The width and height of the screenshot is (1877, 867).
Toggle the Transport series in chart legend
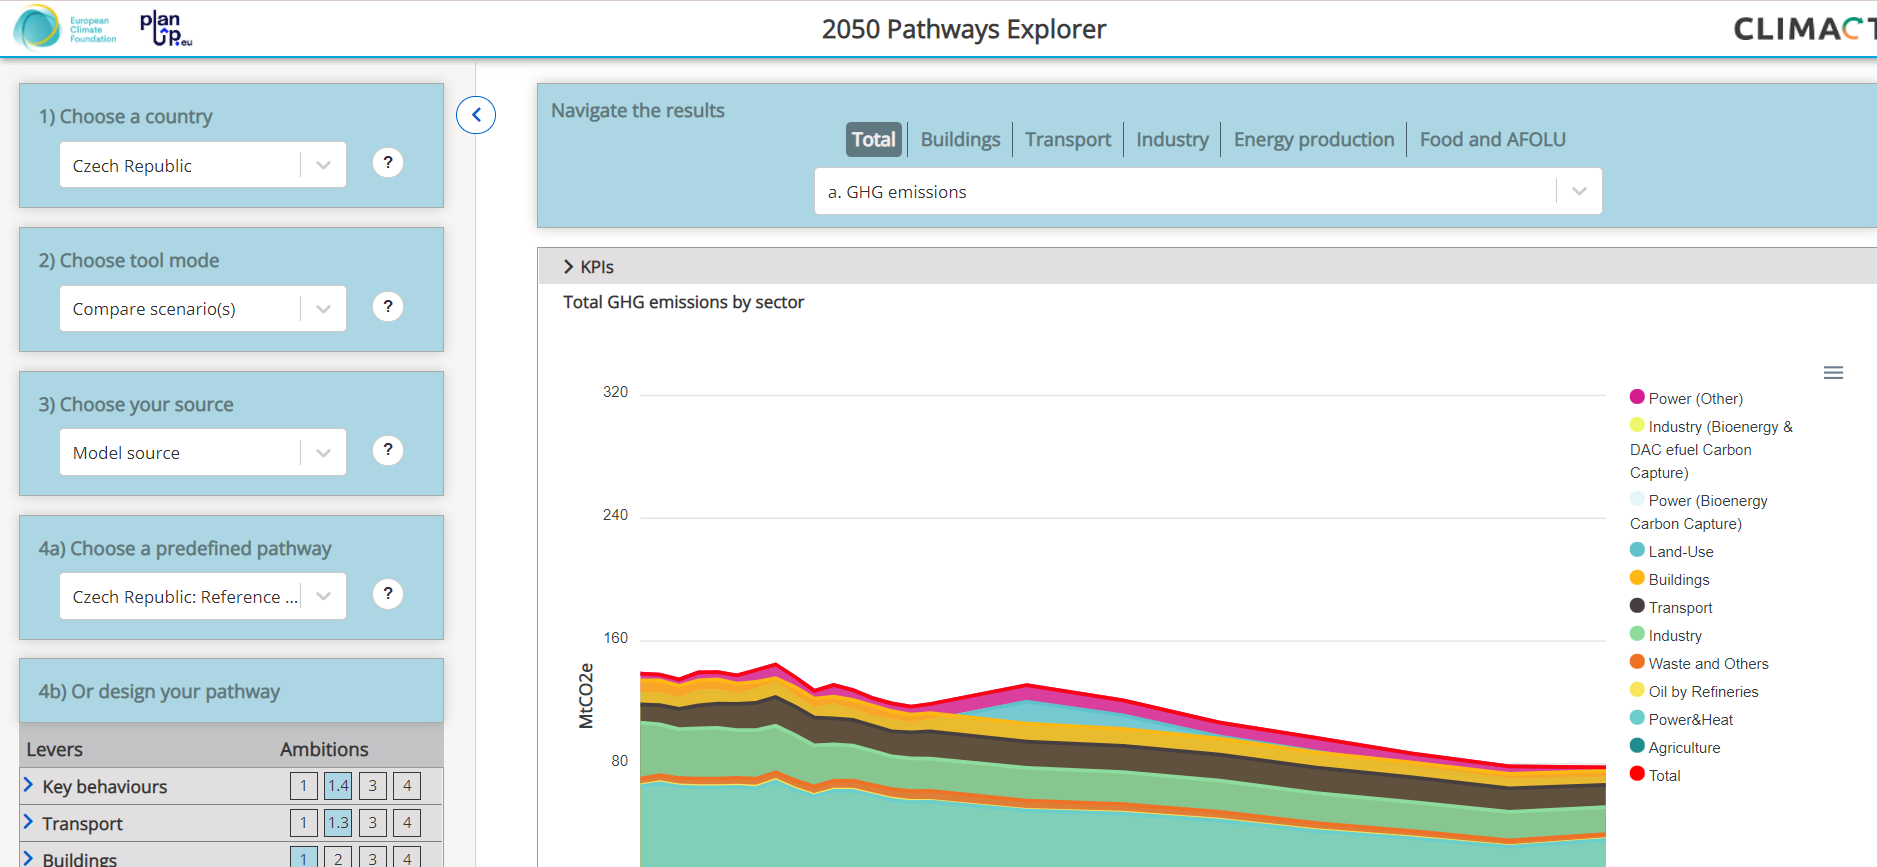coord(1679,608)
